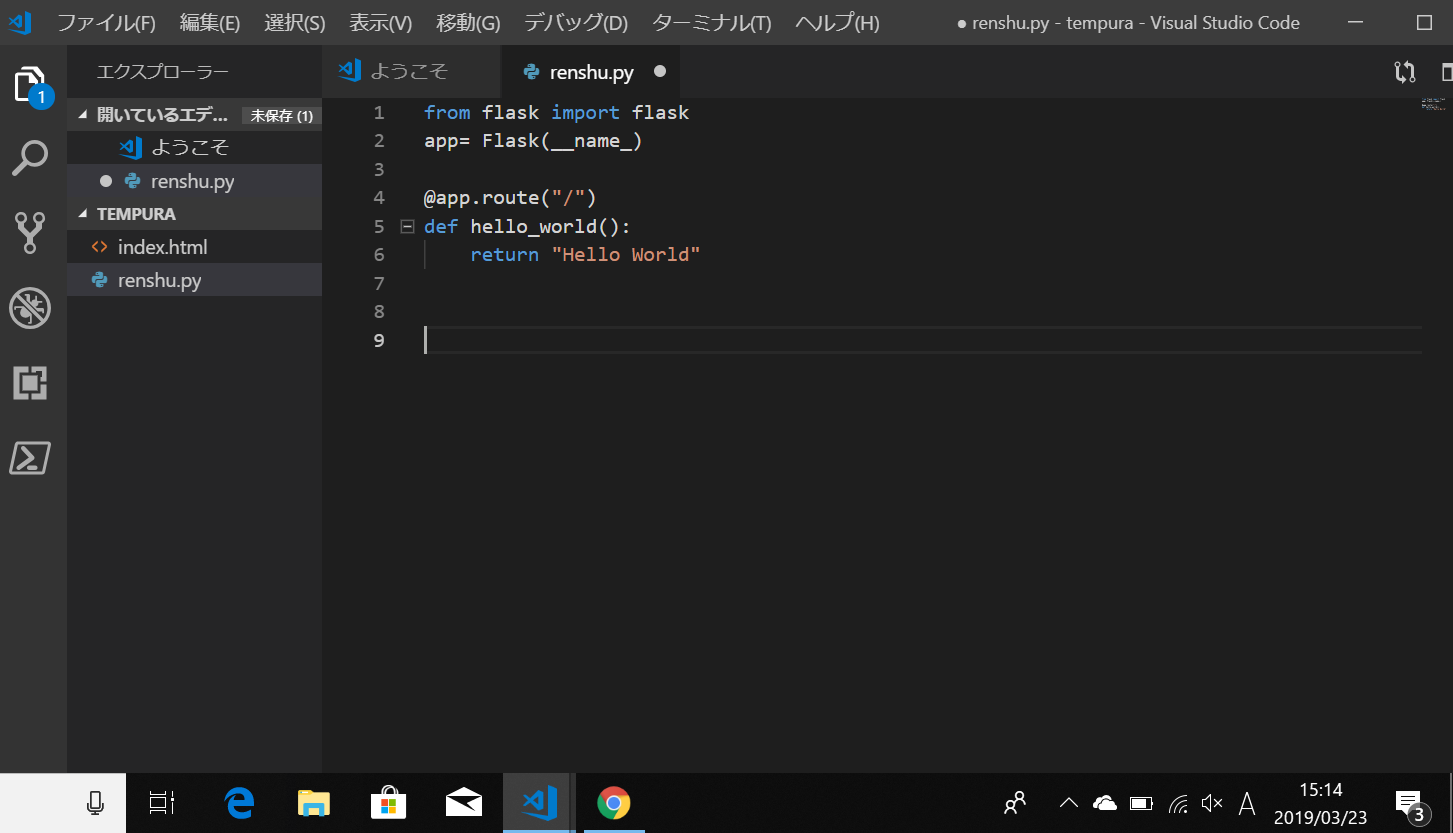This screenshot has height=833, width=1453.
Task: Click the unsaved dot on renshu.py tab
Action: 659,72
